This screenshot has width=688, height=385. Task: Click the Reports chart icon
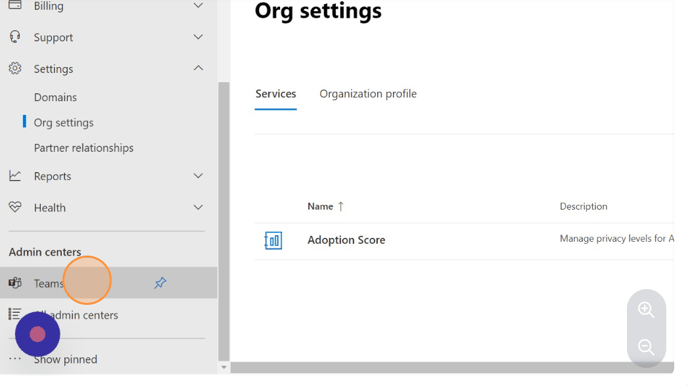point(15,176)
